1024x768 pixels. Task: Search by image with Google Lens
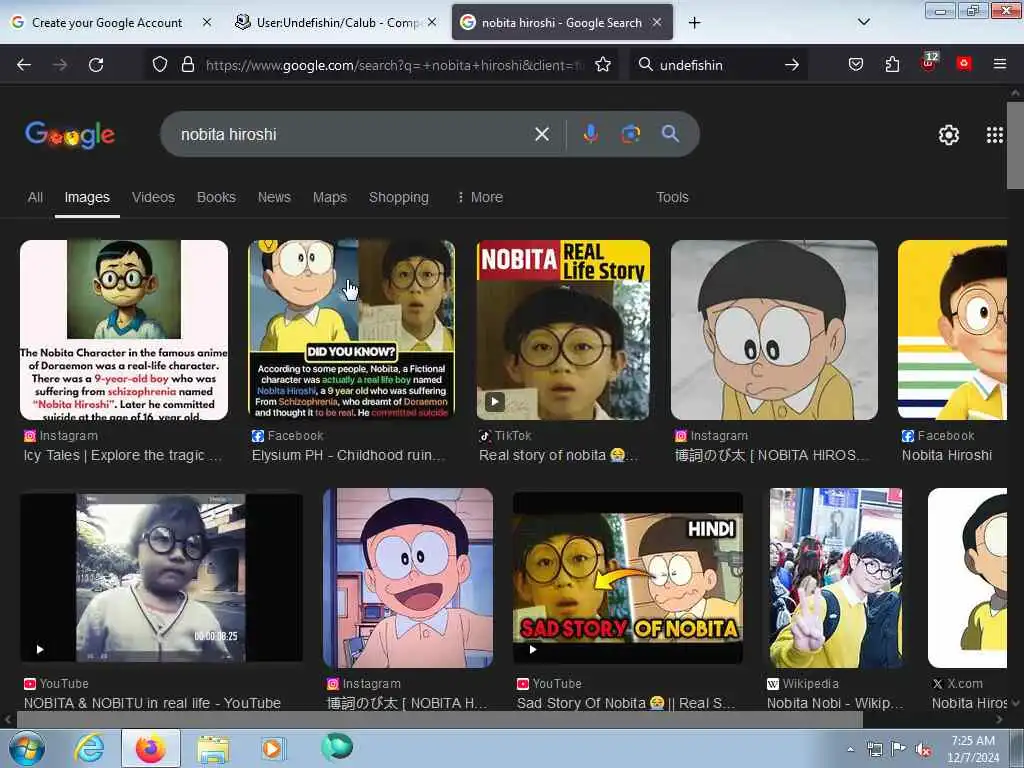coord(630,134)
